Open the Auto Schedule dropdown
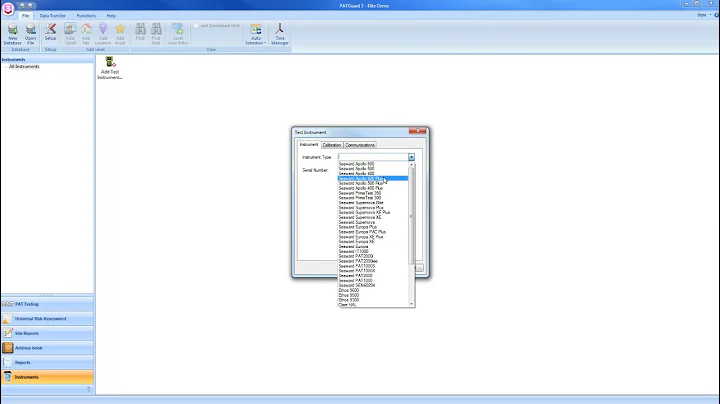Screen dimensions: 720x404 pos(256,34)
